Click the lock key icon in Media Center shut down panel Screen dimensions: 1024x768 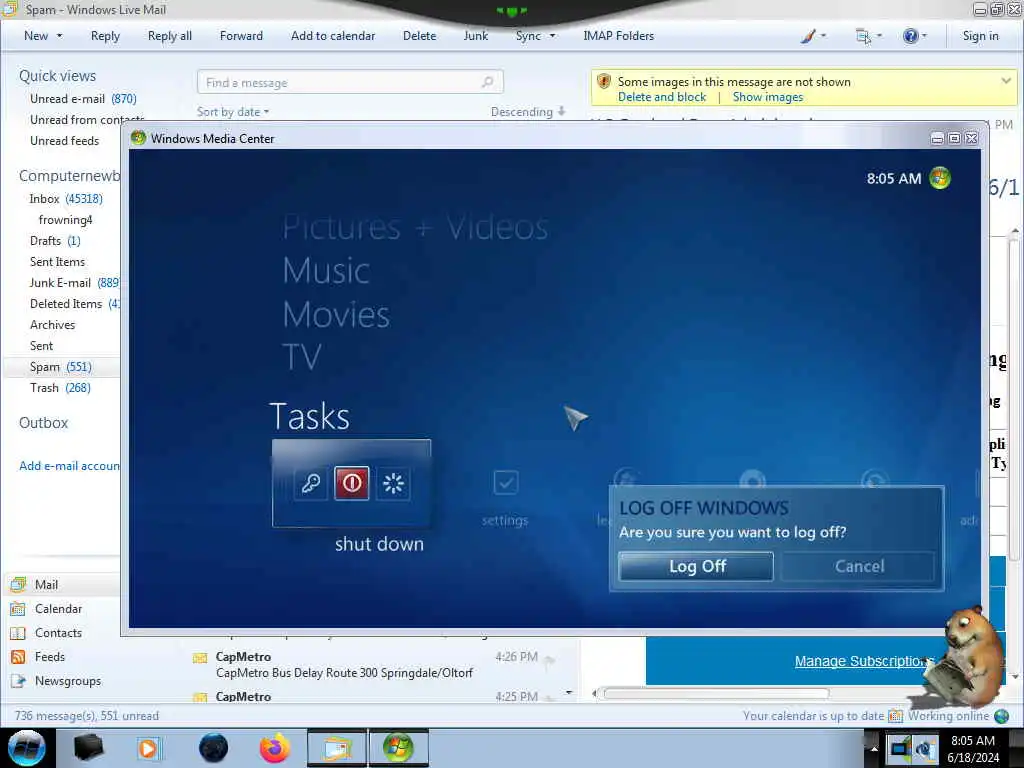coord(310,483)
